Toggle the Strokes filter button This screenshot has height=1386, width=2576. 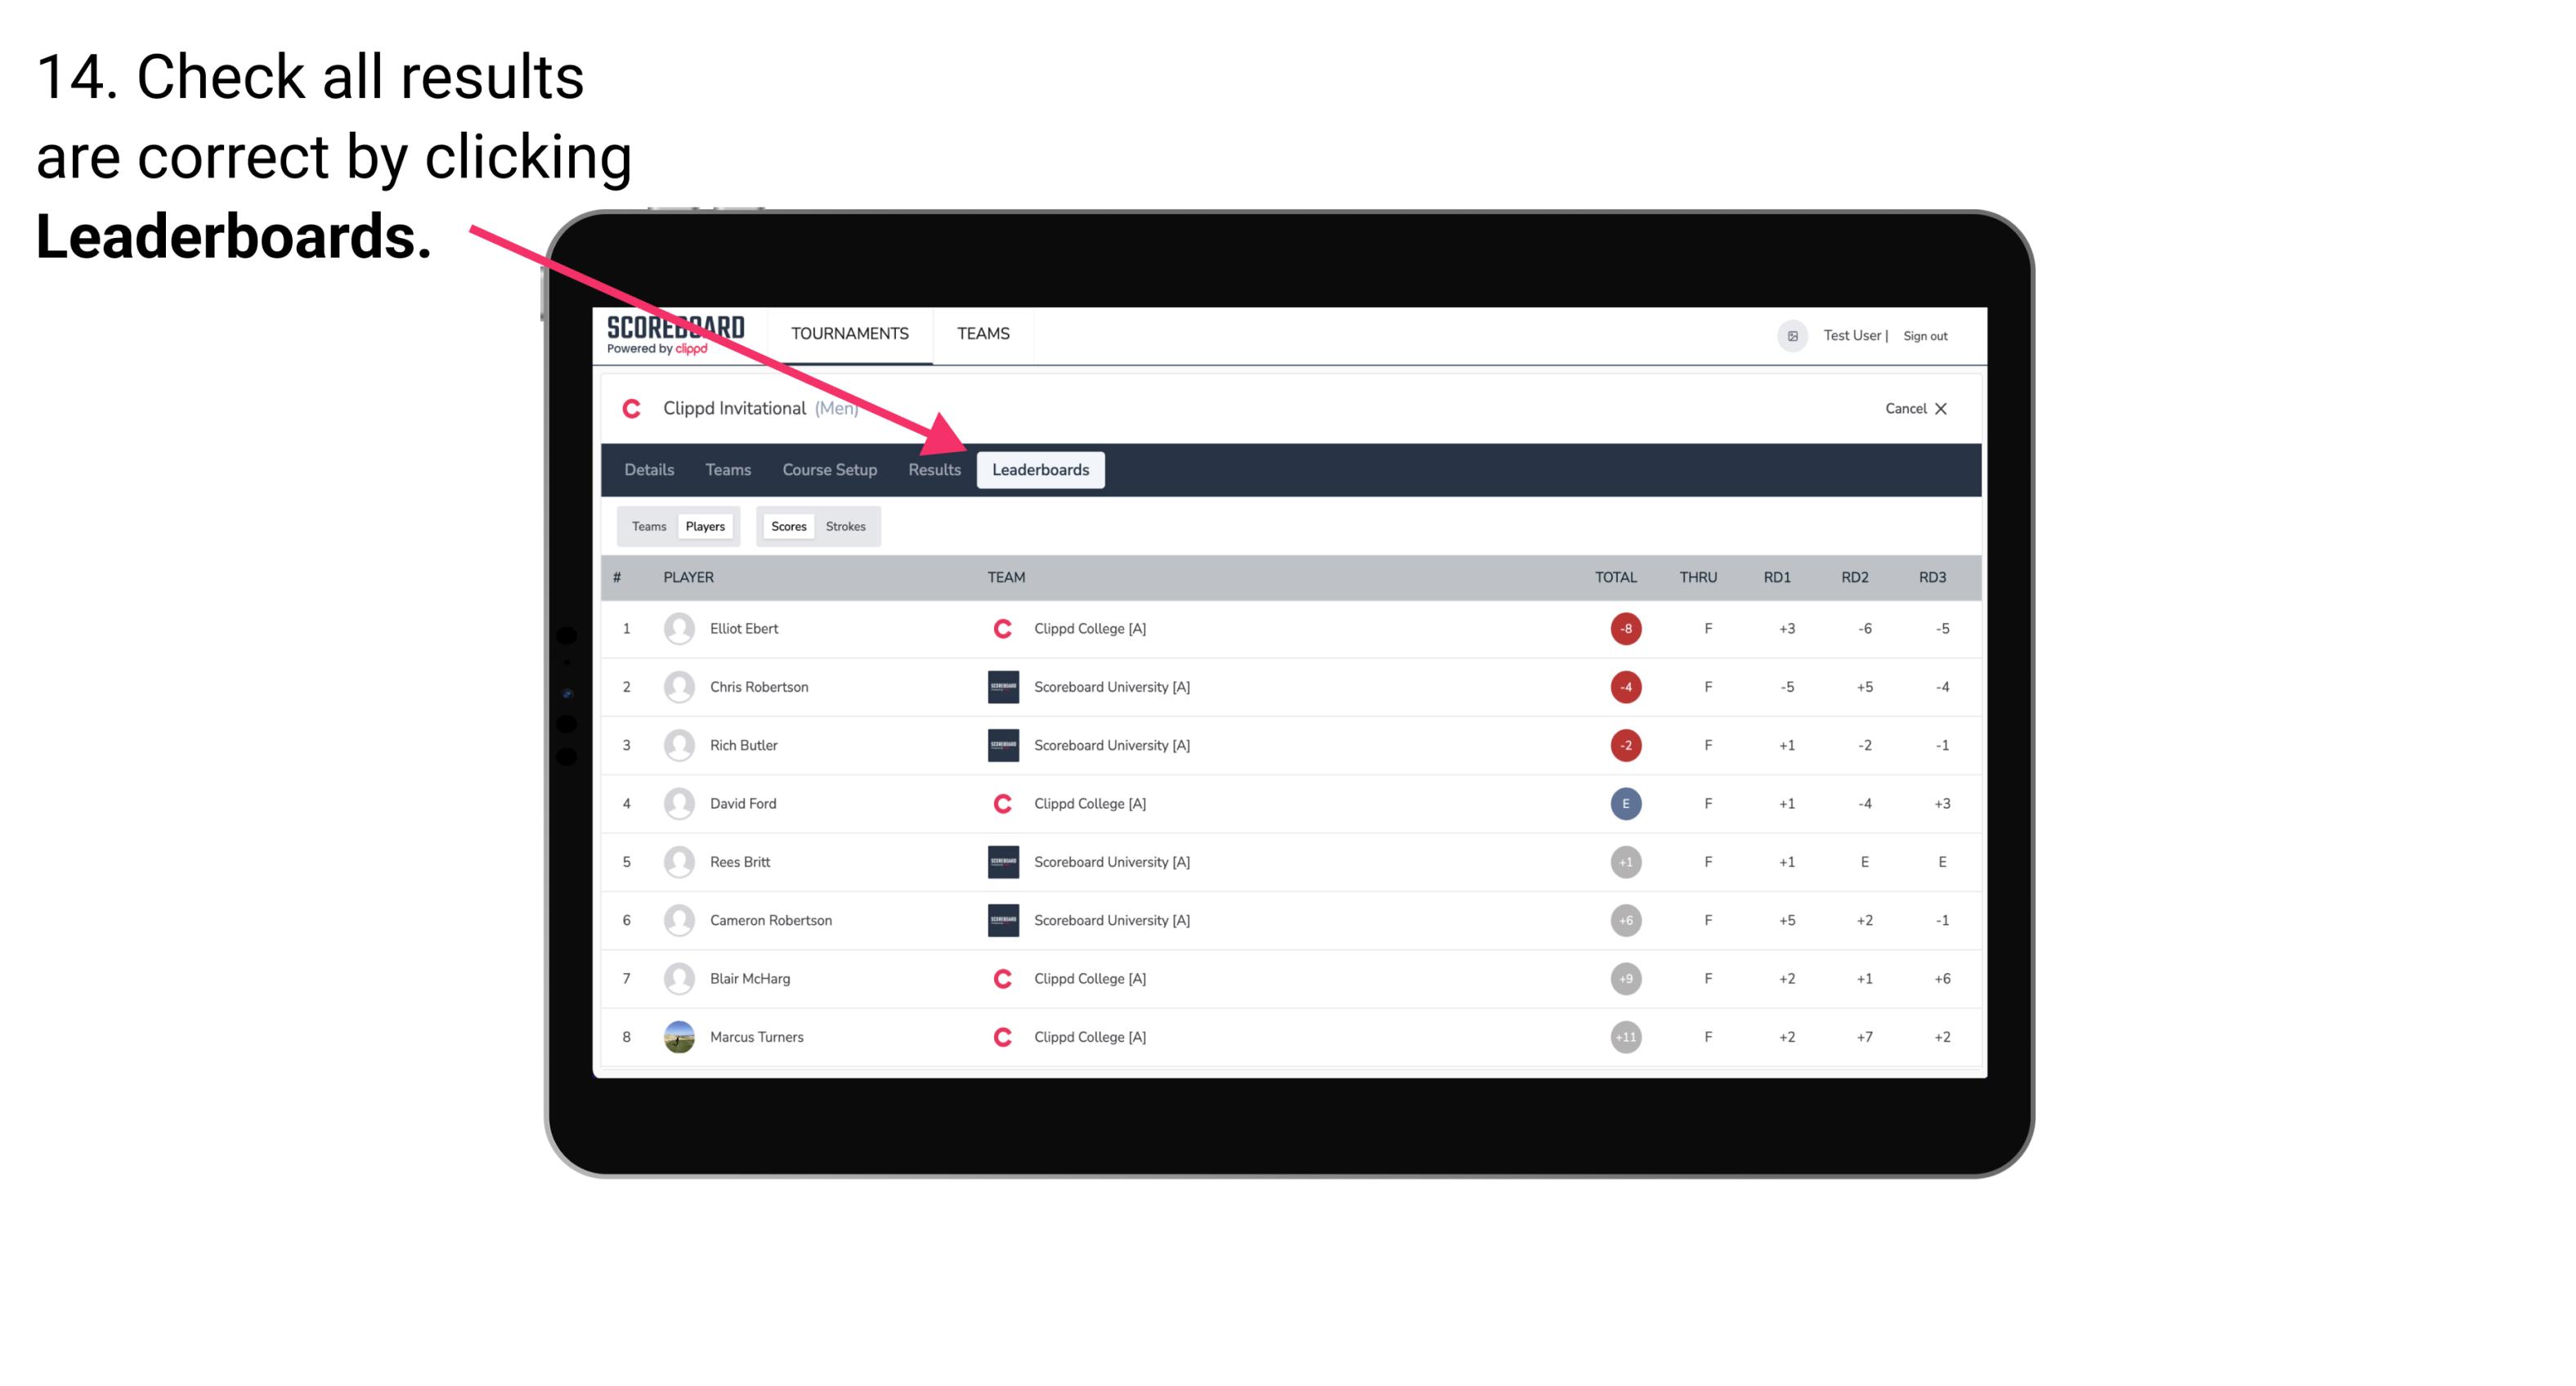pyautogui.click(x=846, y=526)
